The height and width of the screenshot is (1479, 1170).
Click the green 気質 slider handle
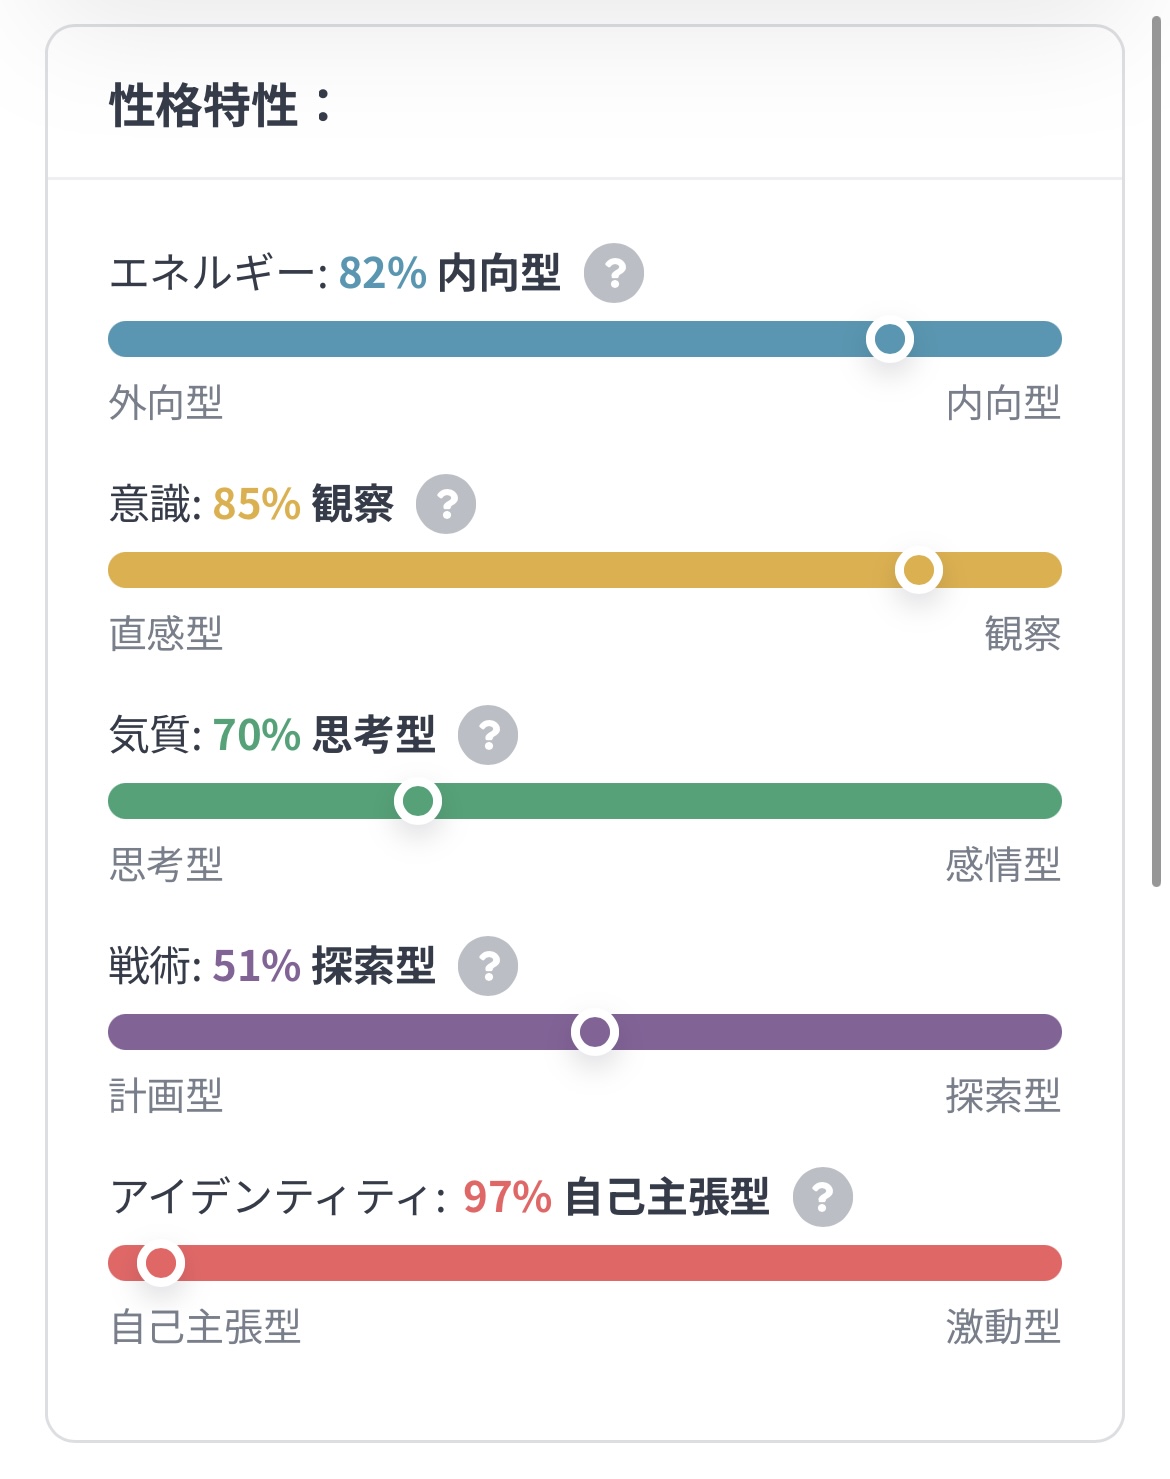417,801
